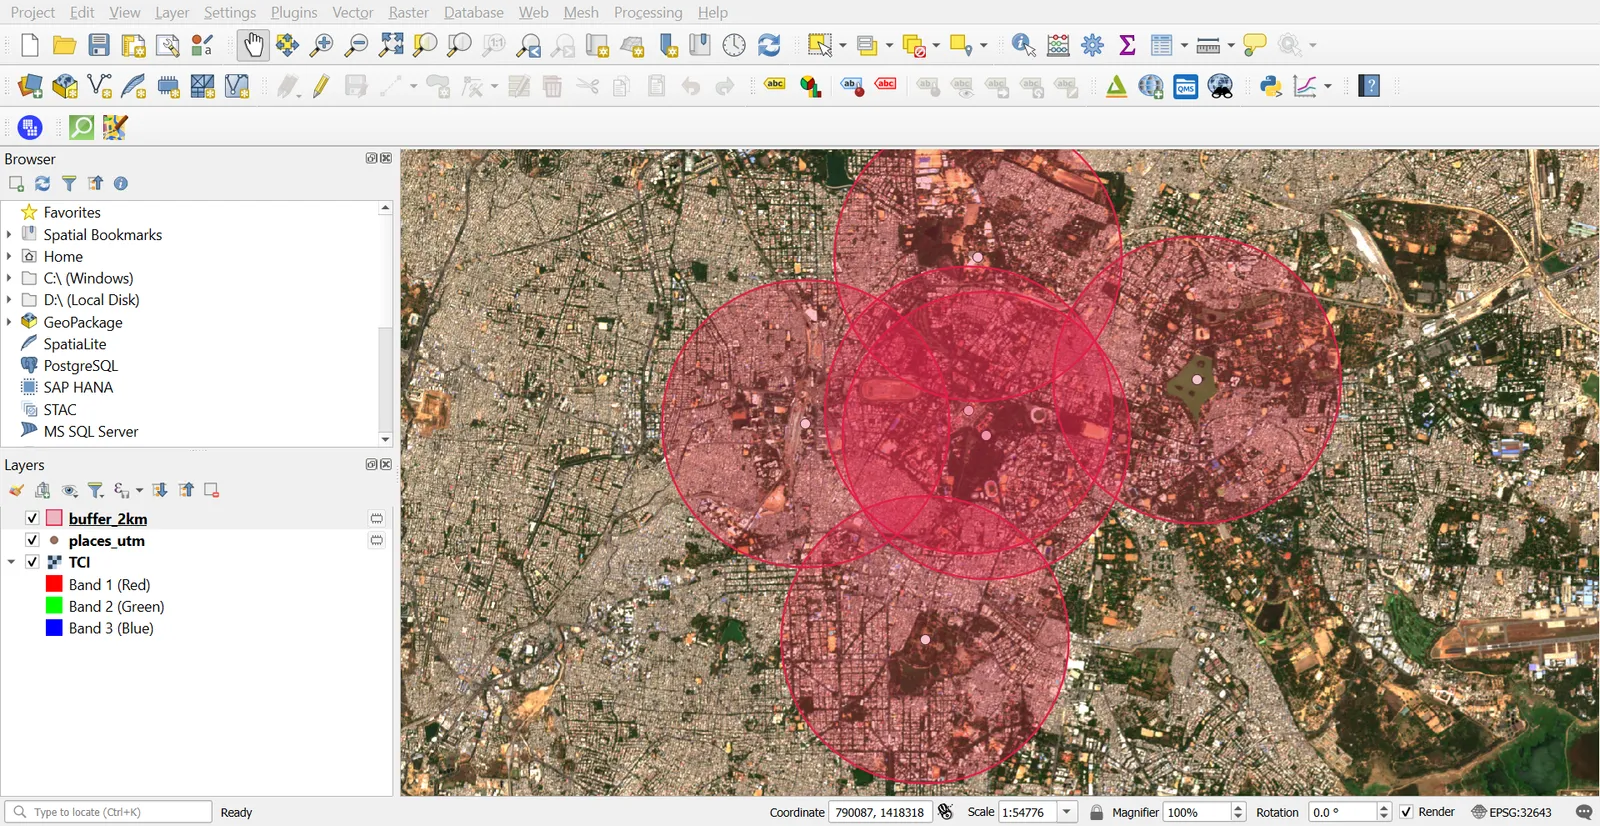Open Layer Styling panel brush icon
This screenshot has height=826, width=1600.
(16, 490)
